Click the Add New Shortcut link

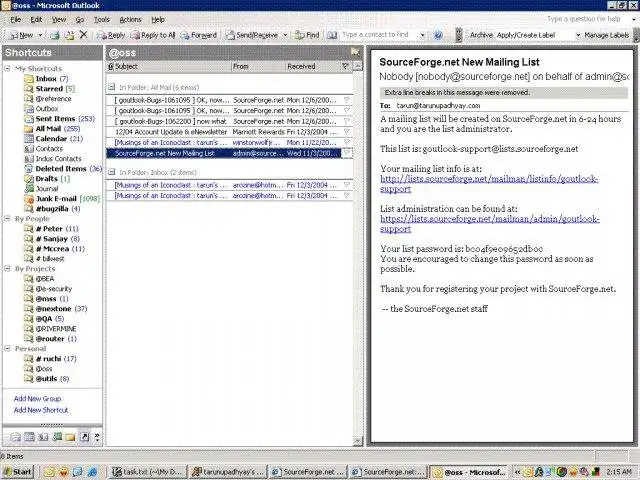(41, 410)
